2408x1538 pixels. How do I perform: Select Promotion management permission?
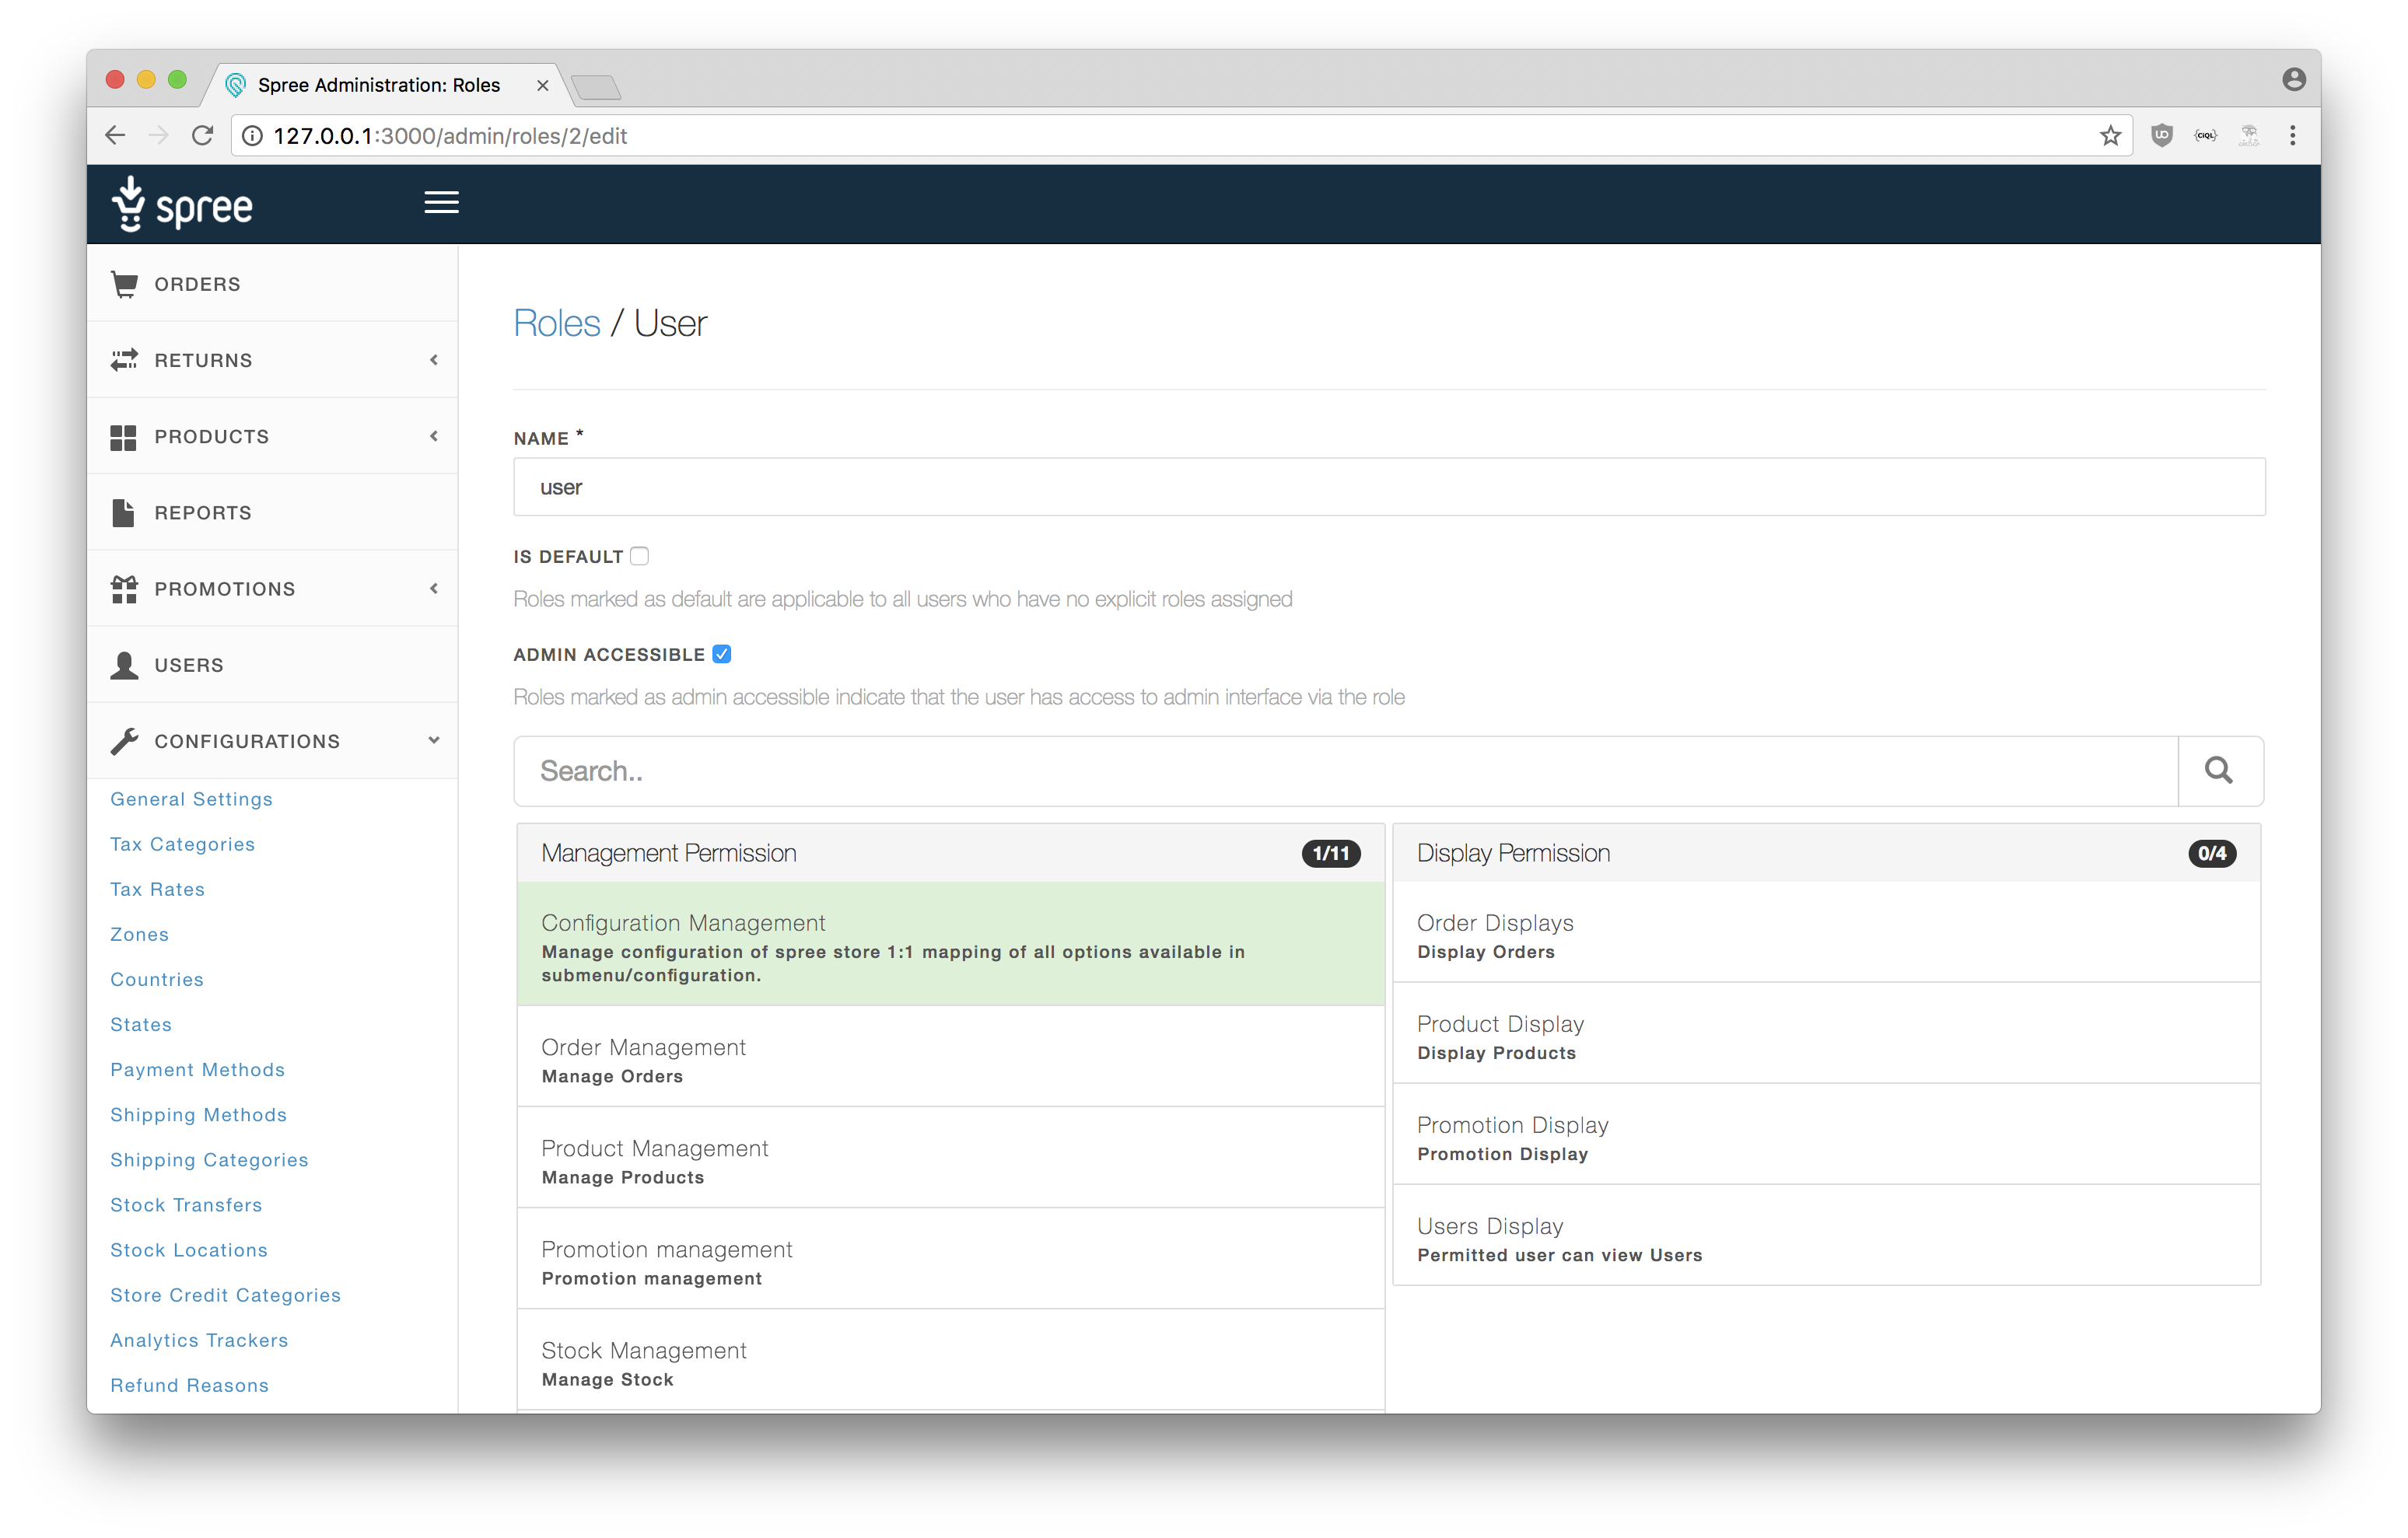pos(950,1260)
